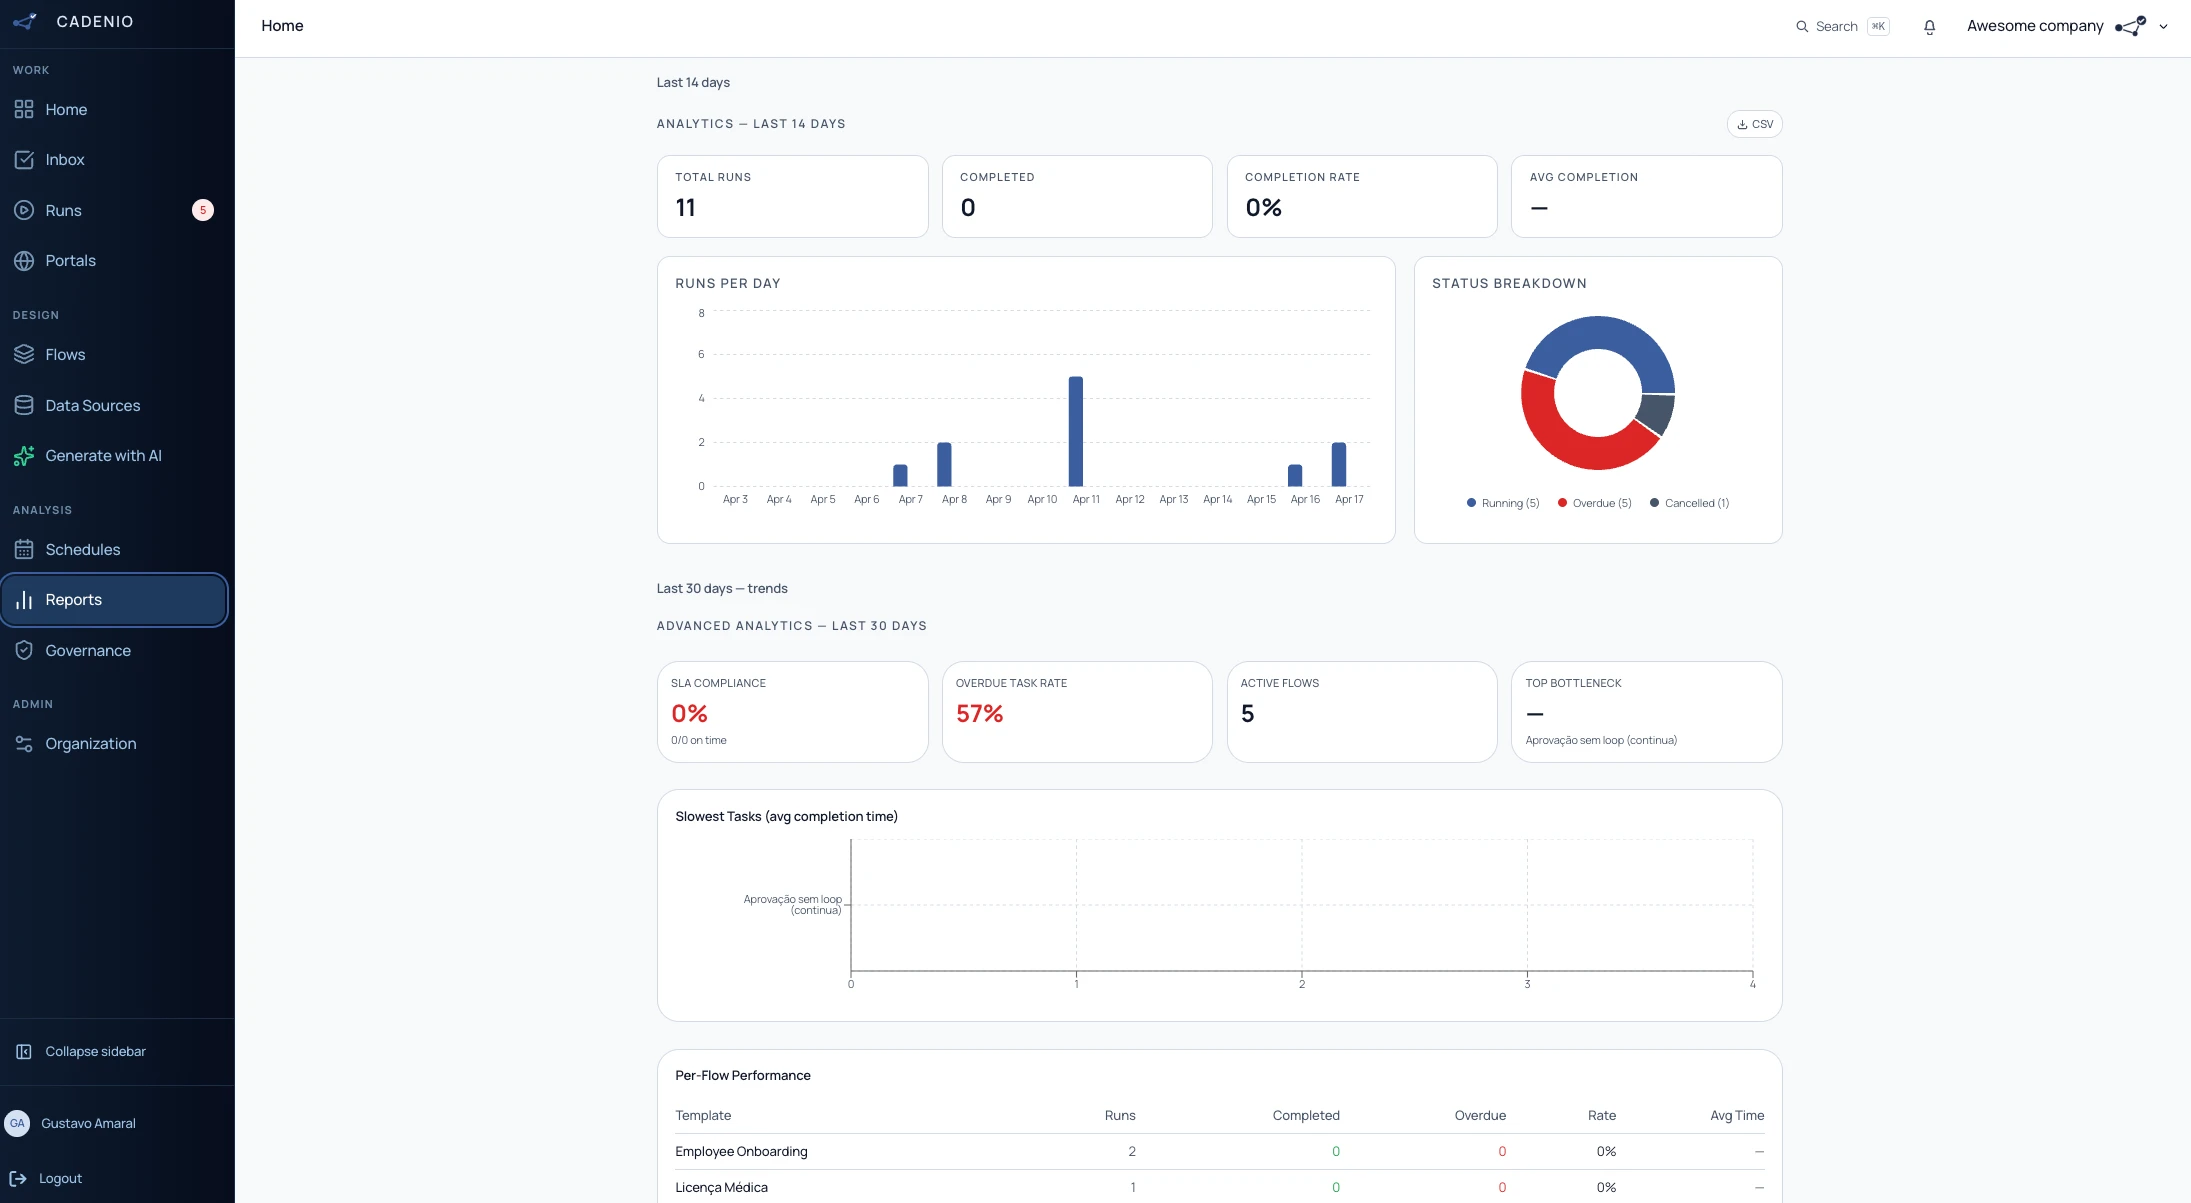
Task: Toggle Cancelled series in status legend
Action: [1689, 503]
